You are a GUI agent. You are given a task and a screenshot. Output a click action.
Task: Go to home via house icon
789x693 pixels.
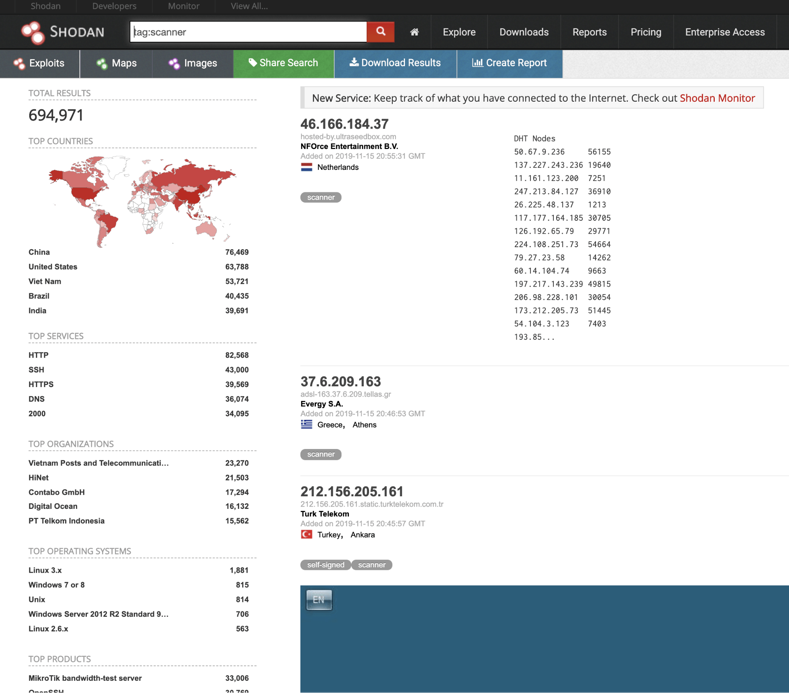(x=414, y=32)
